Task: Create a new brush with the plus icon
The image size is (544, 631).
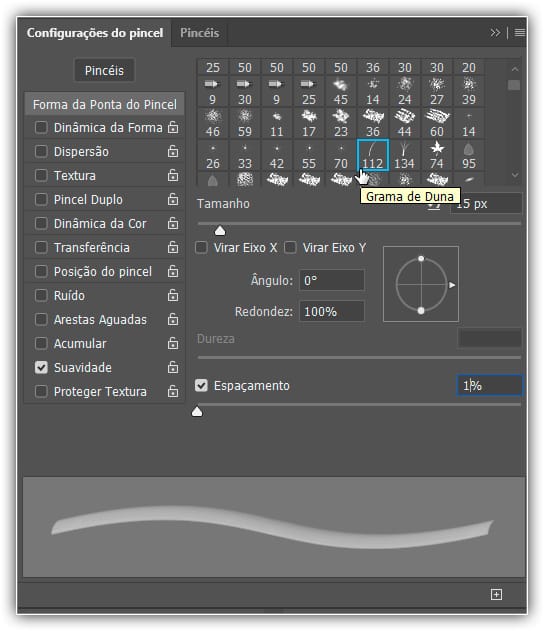Action: pyautogui.click(x=496, y=594)
